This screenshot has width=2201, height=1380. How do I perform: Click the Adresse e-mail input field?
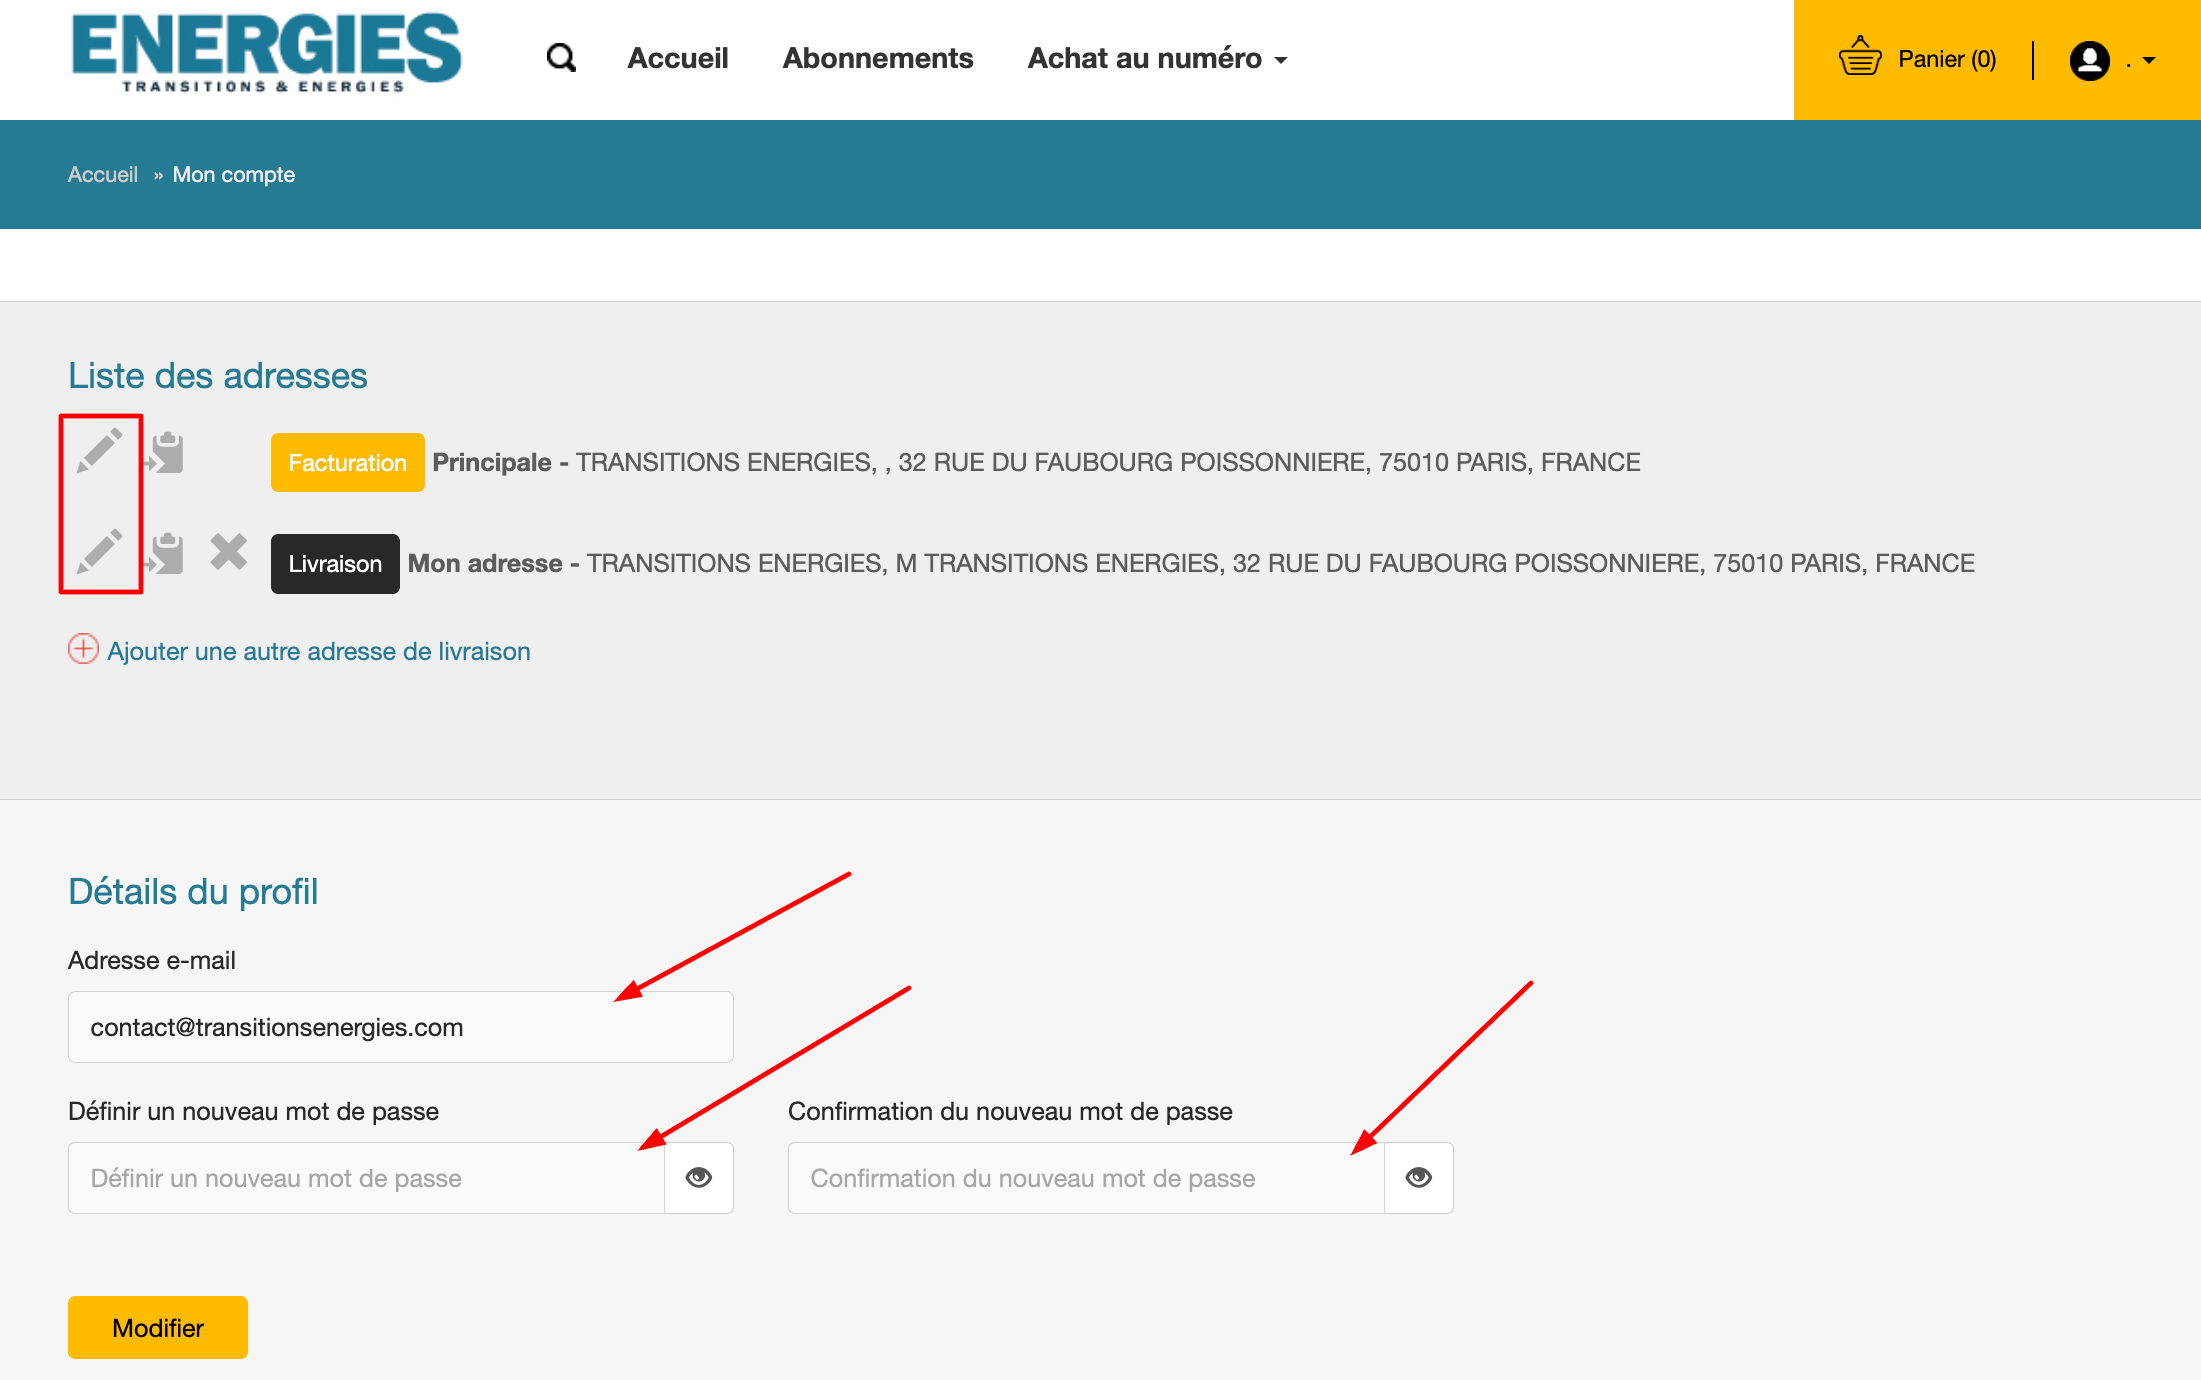(x=400, y=1027)
